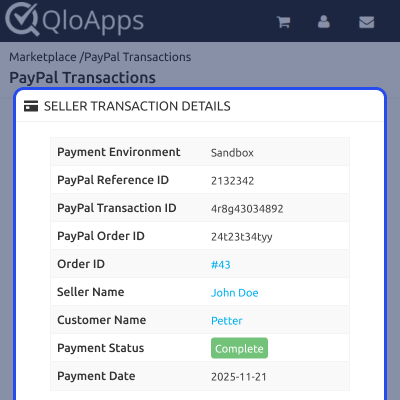Image resolution: width=400 pixels, height=400 pixels.
Task: Click PayPal Transactions breadcrumb item
Action: coord(138,57)
